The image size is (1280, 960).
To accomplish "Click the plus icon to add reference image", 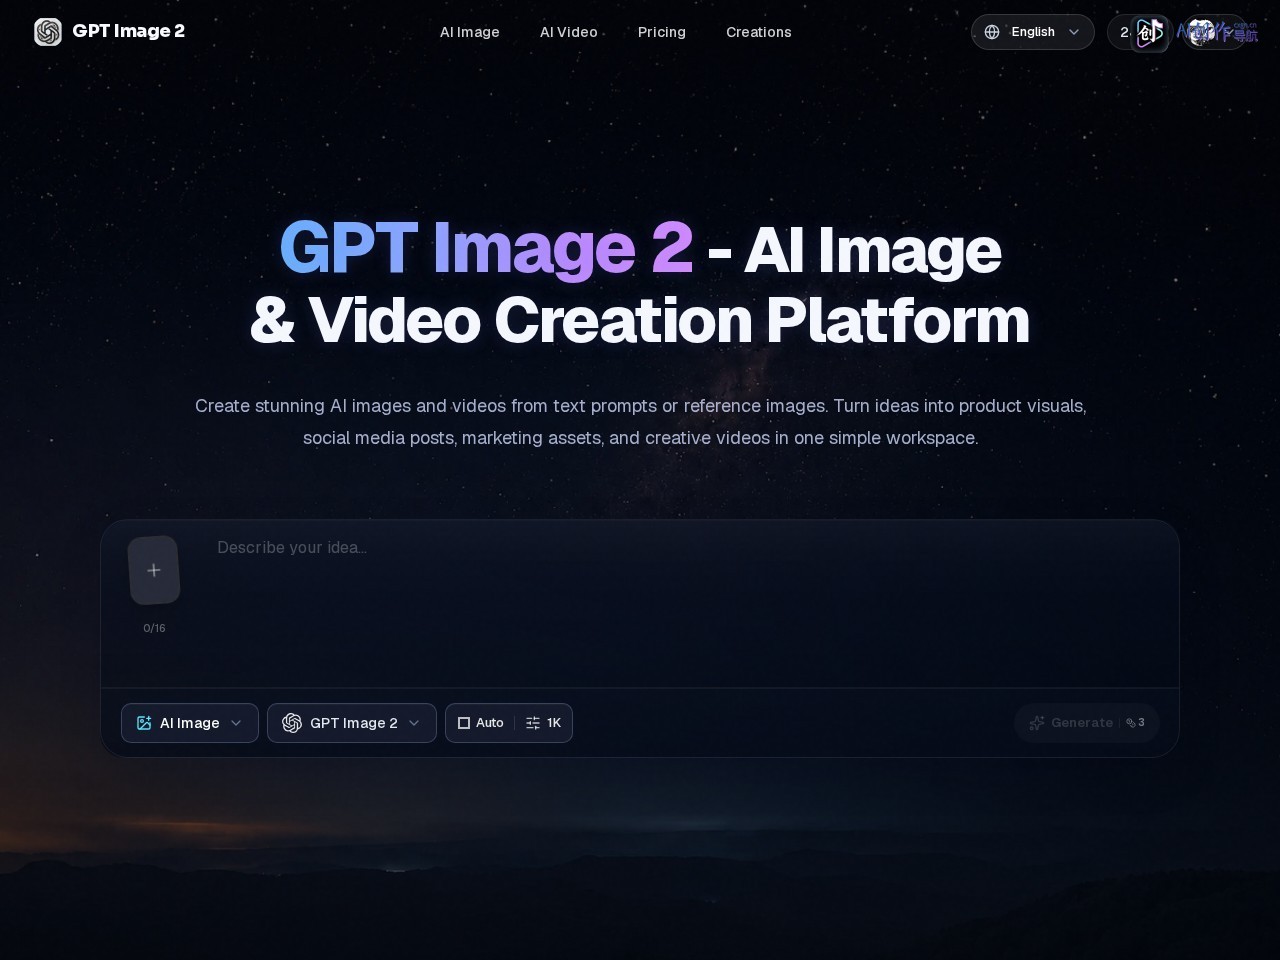I will tap(154, 570).
